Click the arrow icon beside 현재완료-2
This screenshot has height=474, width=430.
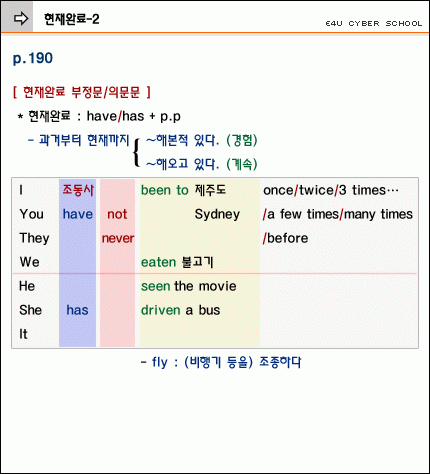[x=20, y=19]
